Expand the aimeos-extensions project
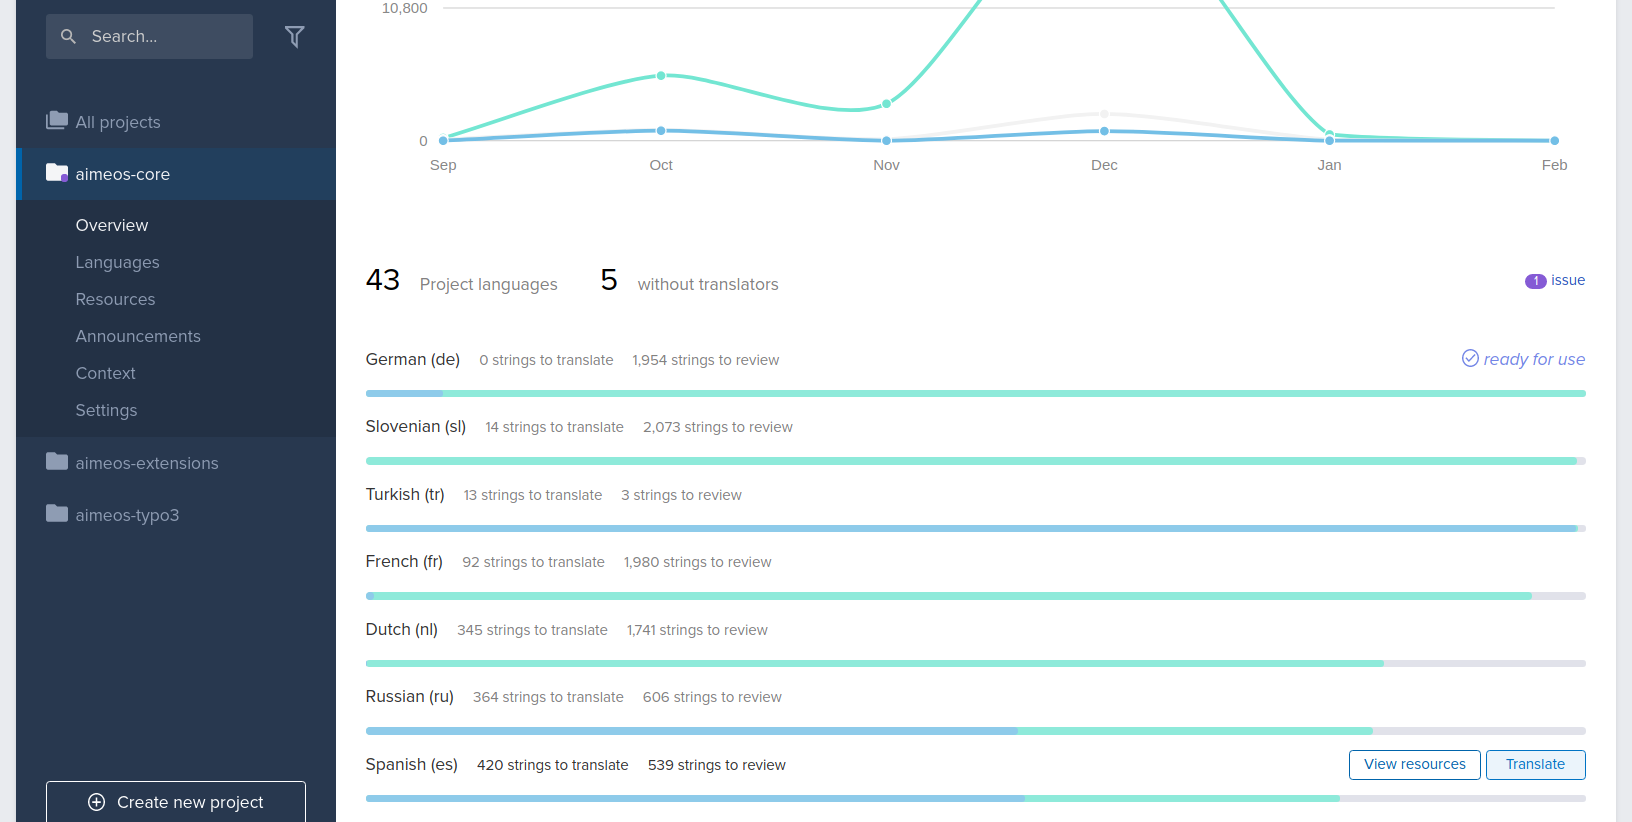 (146, 463)
